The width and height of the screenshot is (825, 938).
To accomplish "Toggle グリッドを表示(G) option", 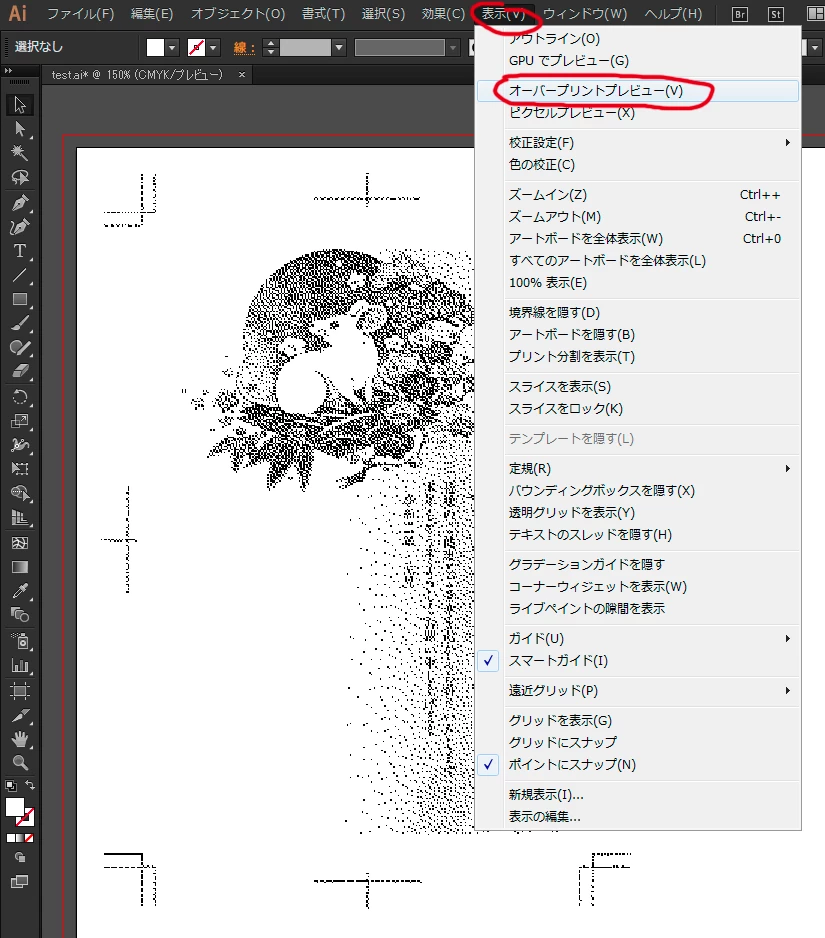I will pyautogui.click(x=638, y=720).
